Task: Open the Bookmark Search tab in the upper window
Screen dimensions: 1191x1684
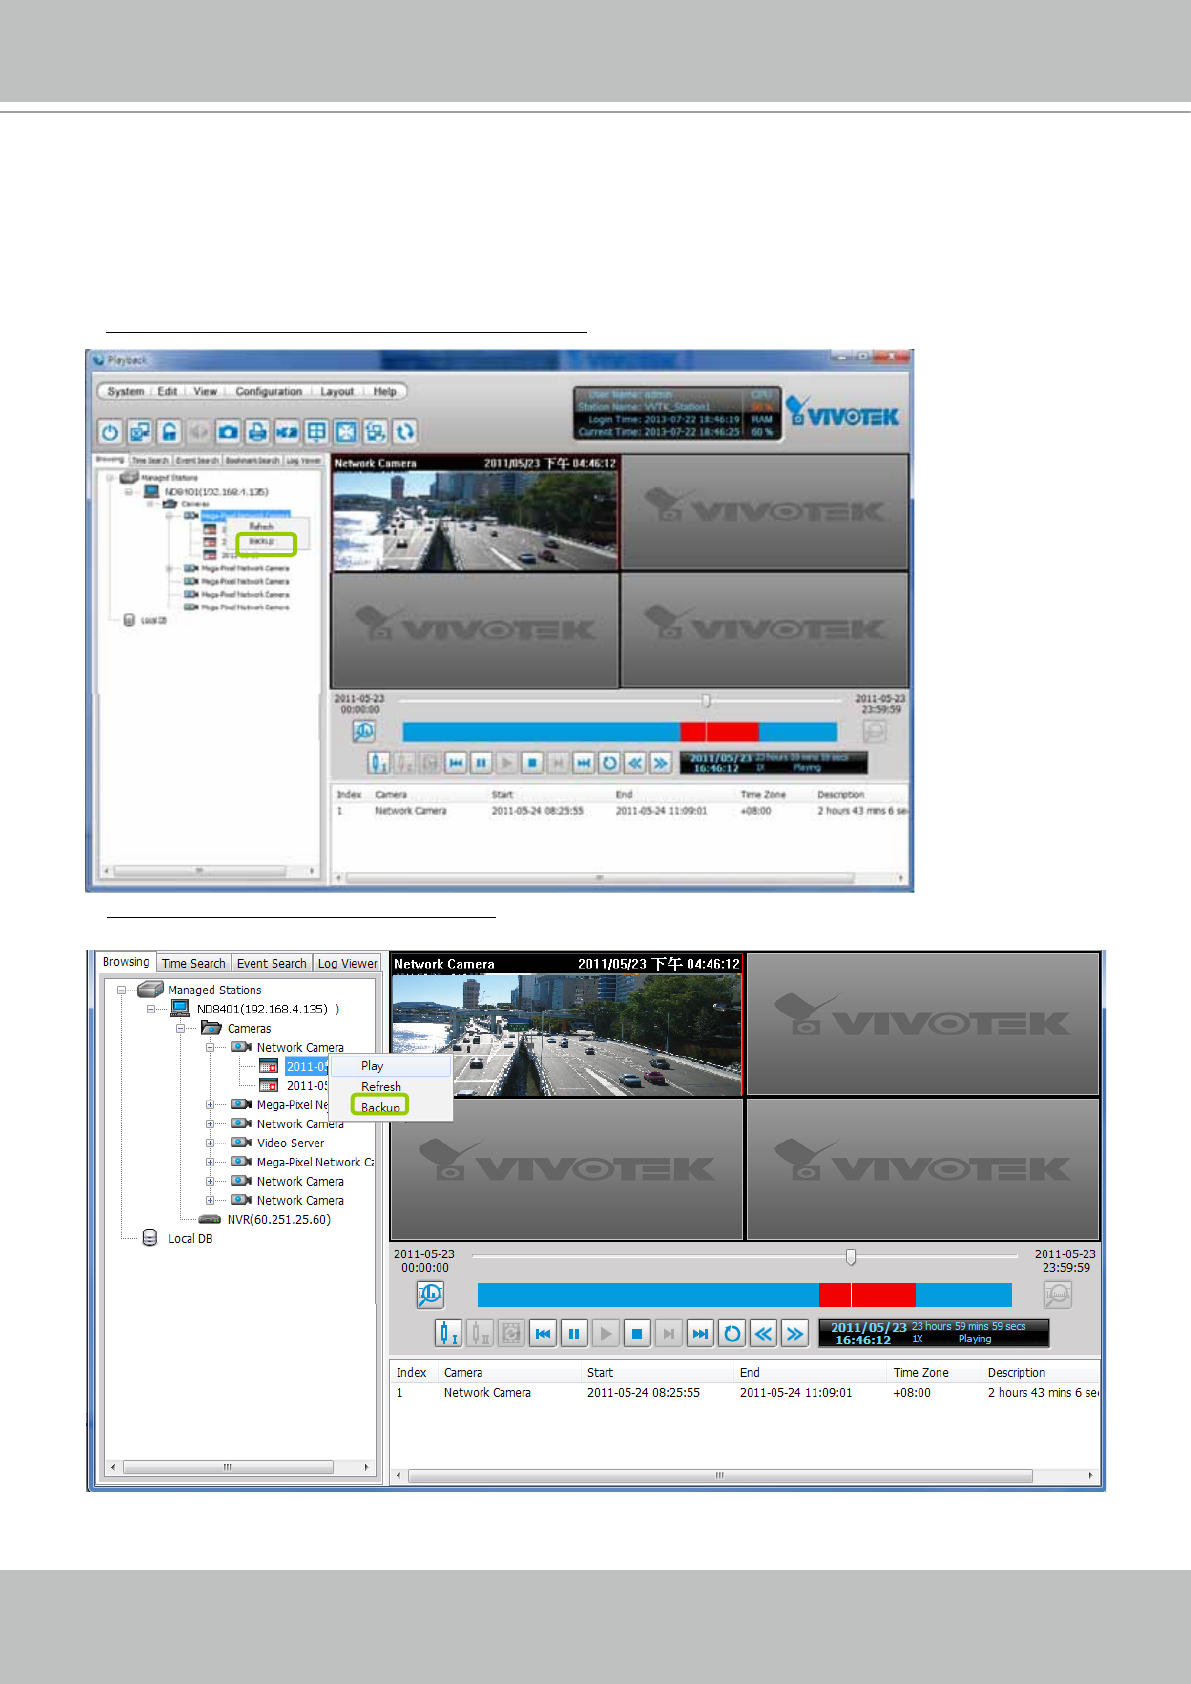Action: pyautogui.click(x=252, y=460)
